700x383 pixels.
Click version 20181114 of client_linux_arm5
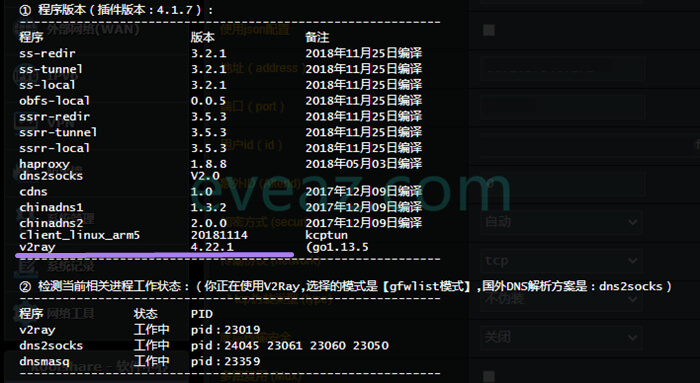coord(219,235)
